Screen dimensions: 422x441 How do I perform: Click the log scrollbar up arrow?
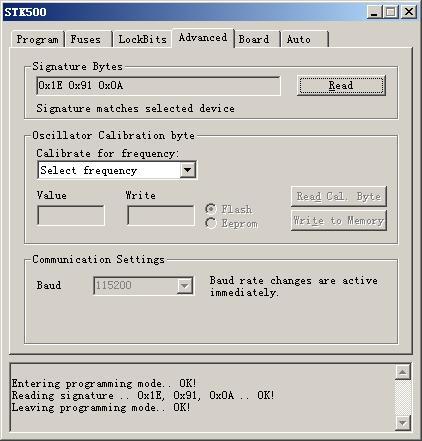coord(402,372)
